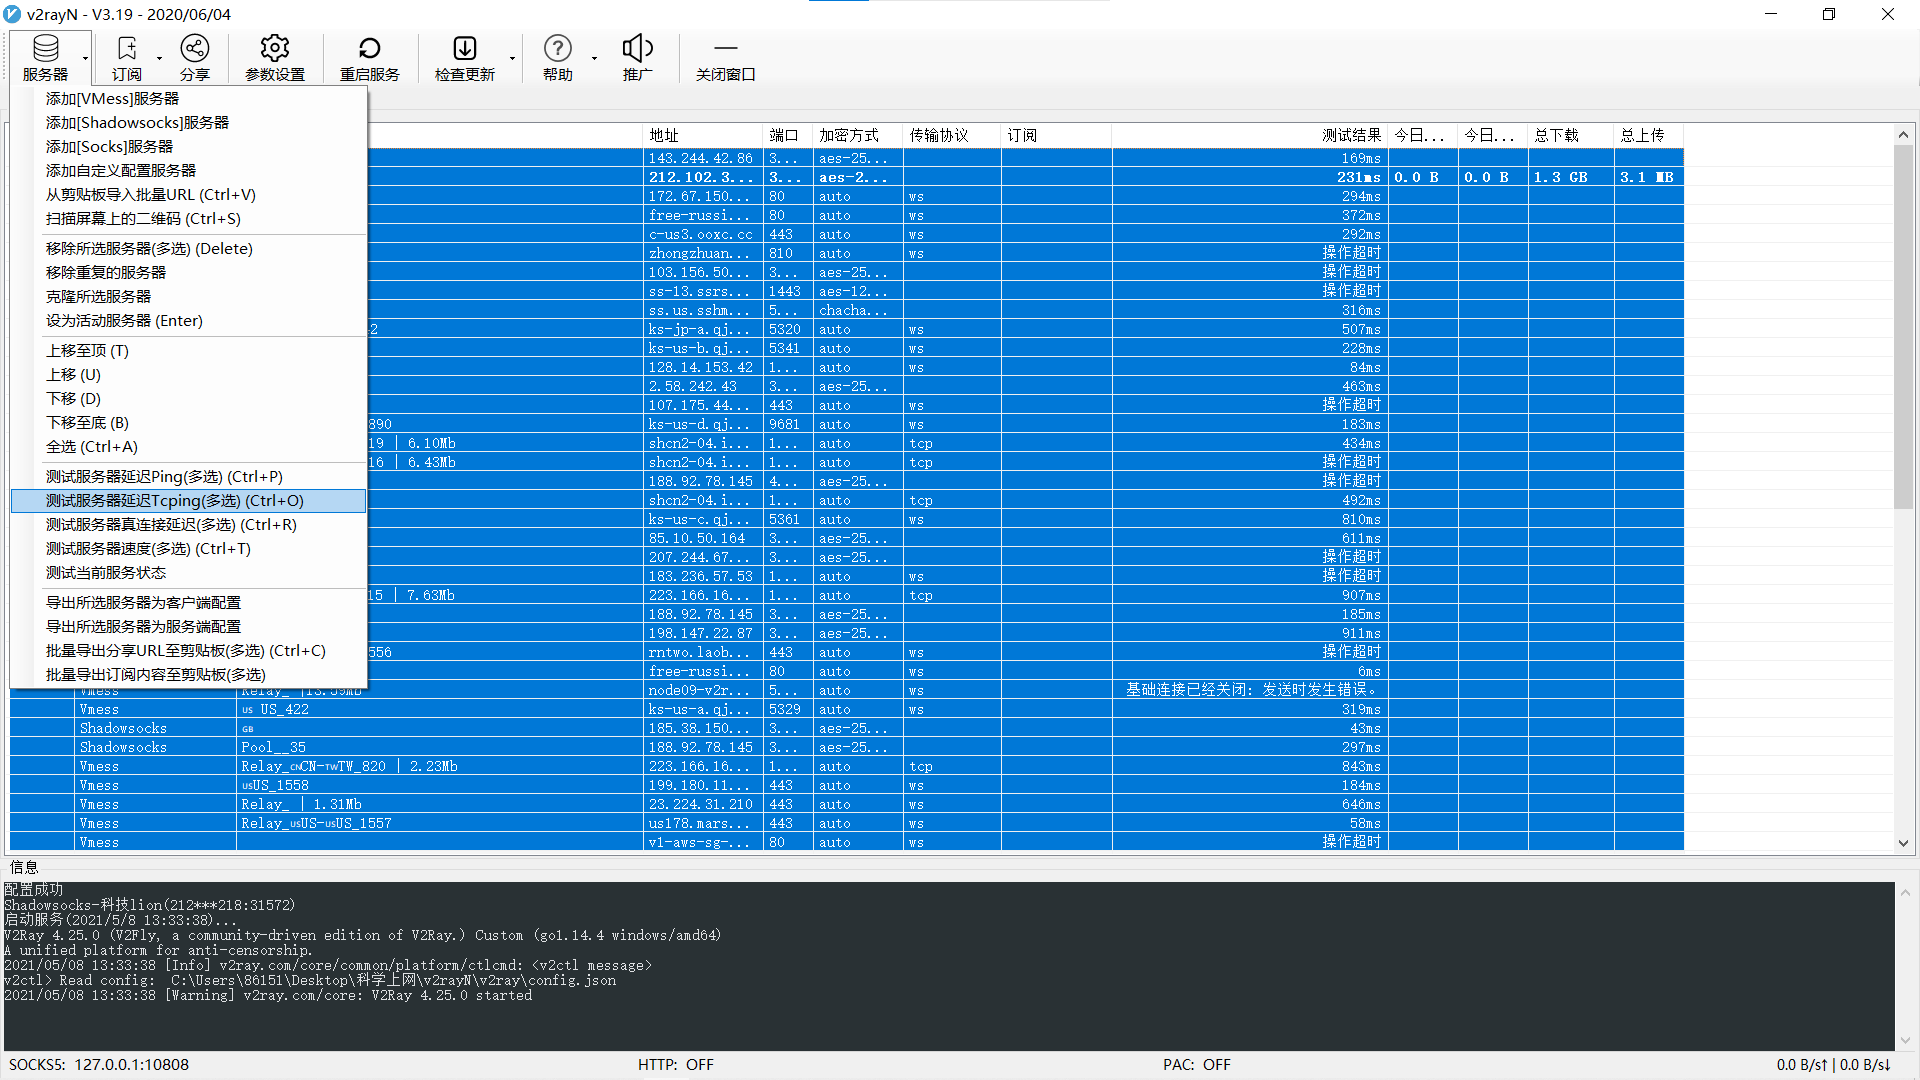Choose 上移至顶 (T) menu entry
Viewport: 1920px width, 1080px height.
[188, 350]
